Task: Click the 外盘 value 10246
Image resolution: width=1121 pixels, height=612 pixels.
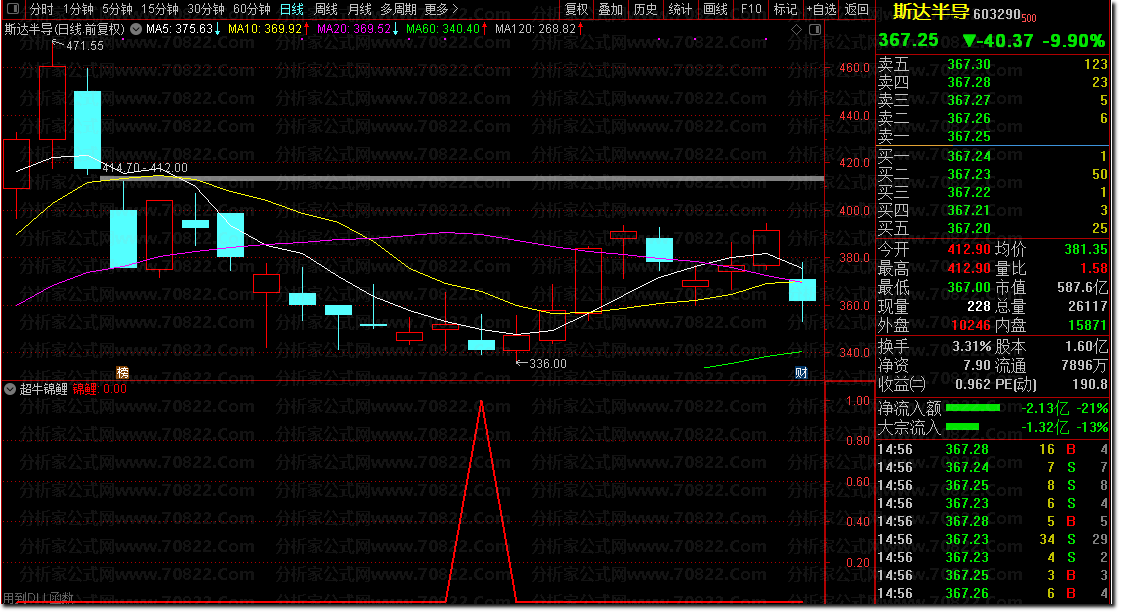Action: (x=970, y=325)
